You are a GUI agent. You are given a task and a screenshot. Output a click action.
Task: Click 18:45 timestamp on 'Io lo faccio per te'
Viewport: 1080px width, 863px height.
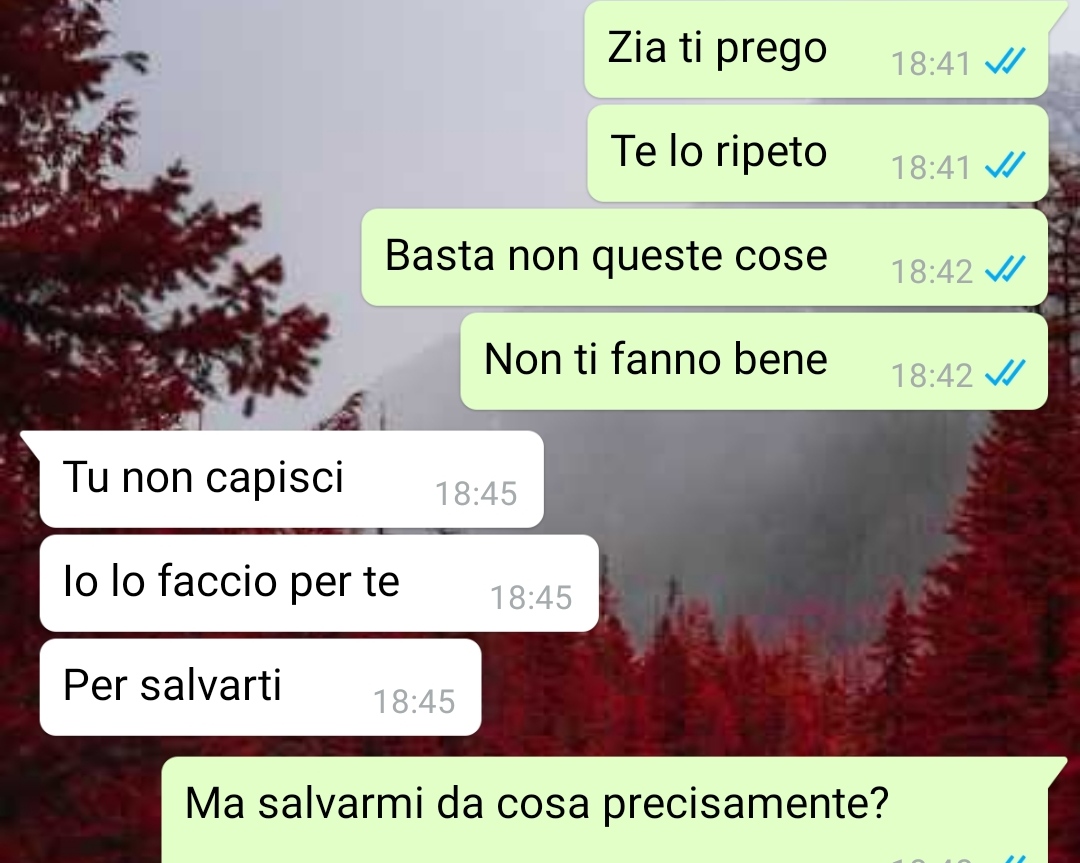pyautogui.click(x=531, y=598)
